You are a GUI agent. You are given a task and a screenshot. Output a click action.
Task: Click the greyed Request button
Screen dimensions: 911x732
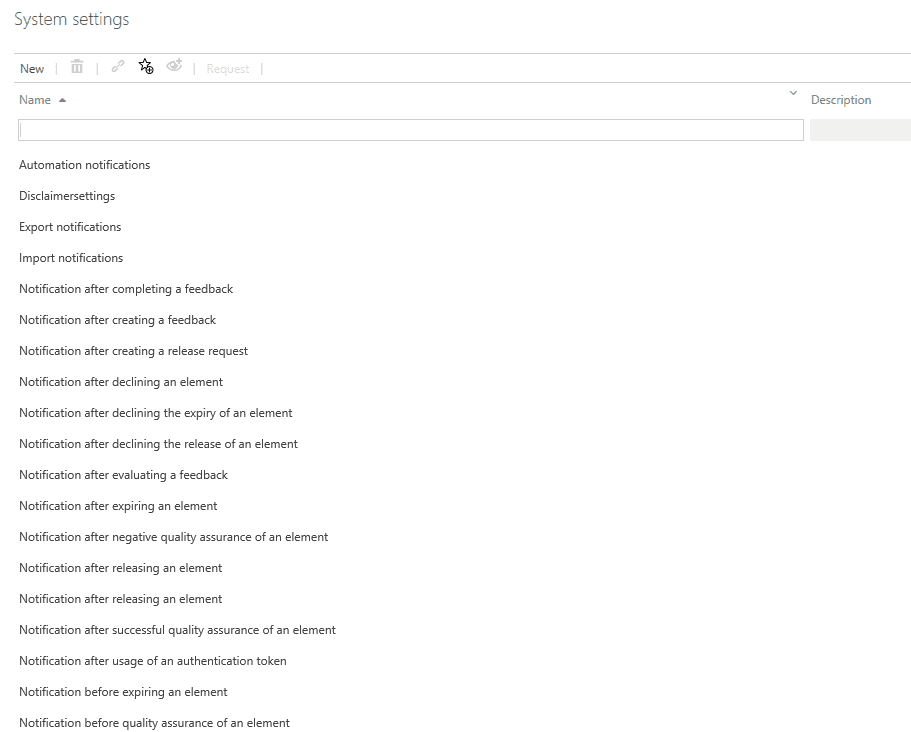pos(228,69)
